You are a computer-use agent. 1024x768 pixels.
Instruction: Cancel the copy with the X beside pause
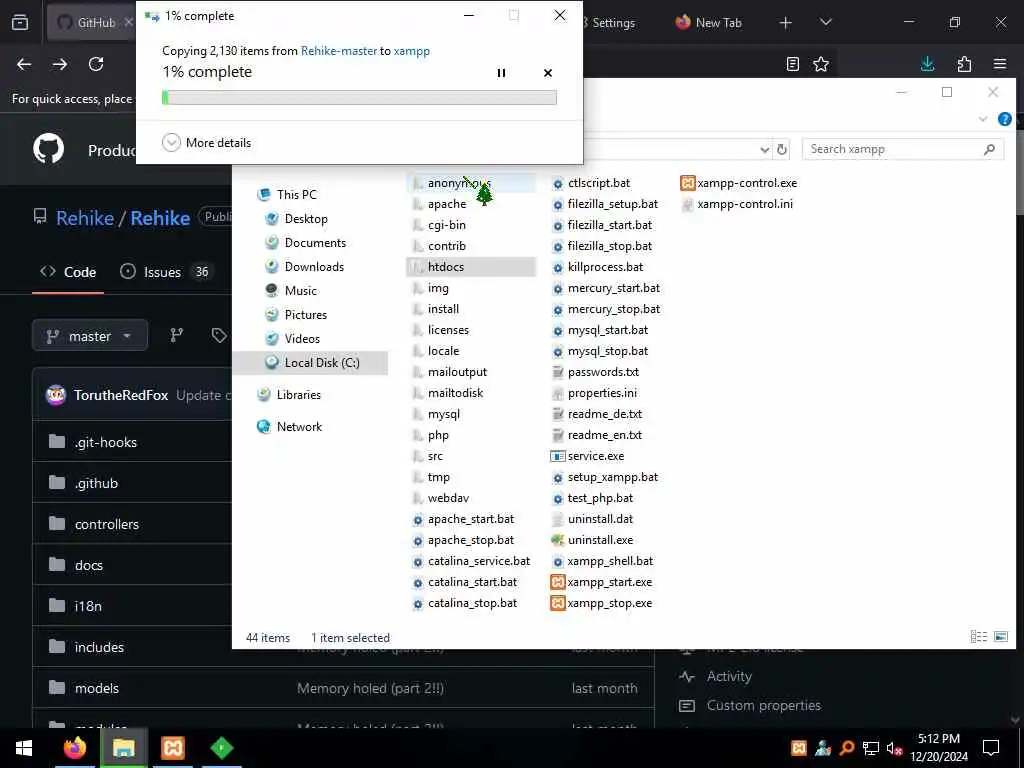[548, 72]
